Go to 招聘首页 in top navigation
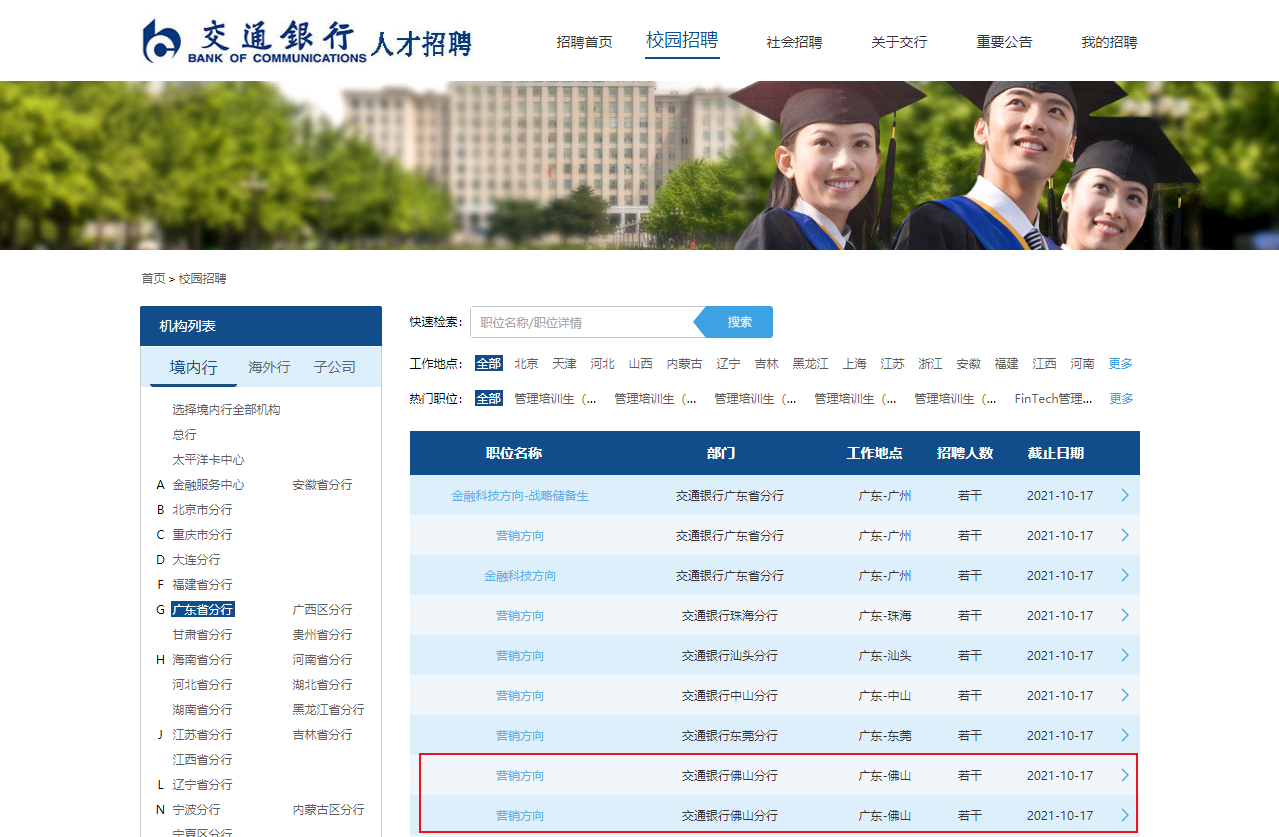1279x837 pixels. point(584,42)
